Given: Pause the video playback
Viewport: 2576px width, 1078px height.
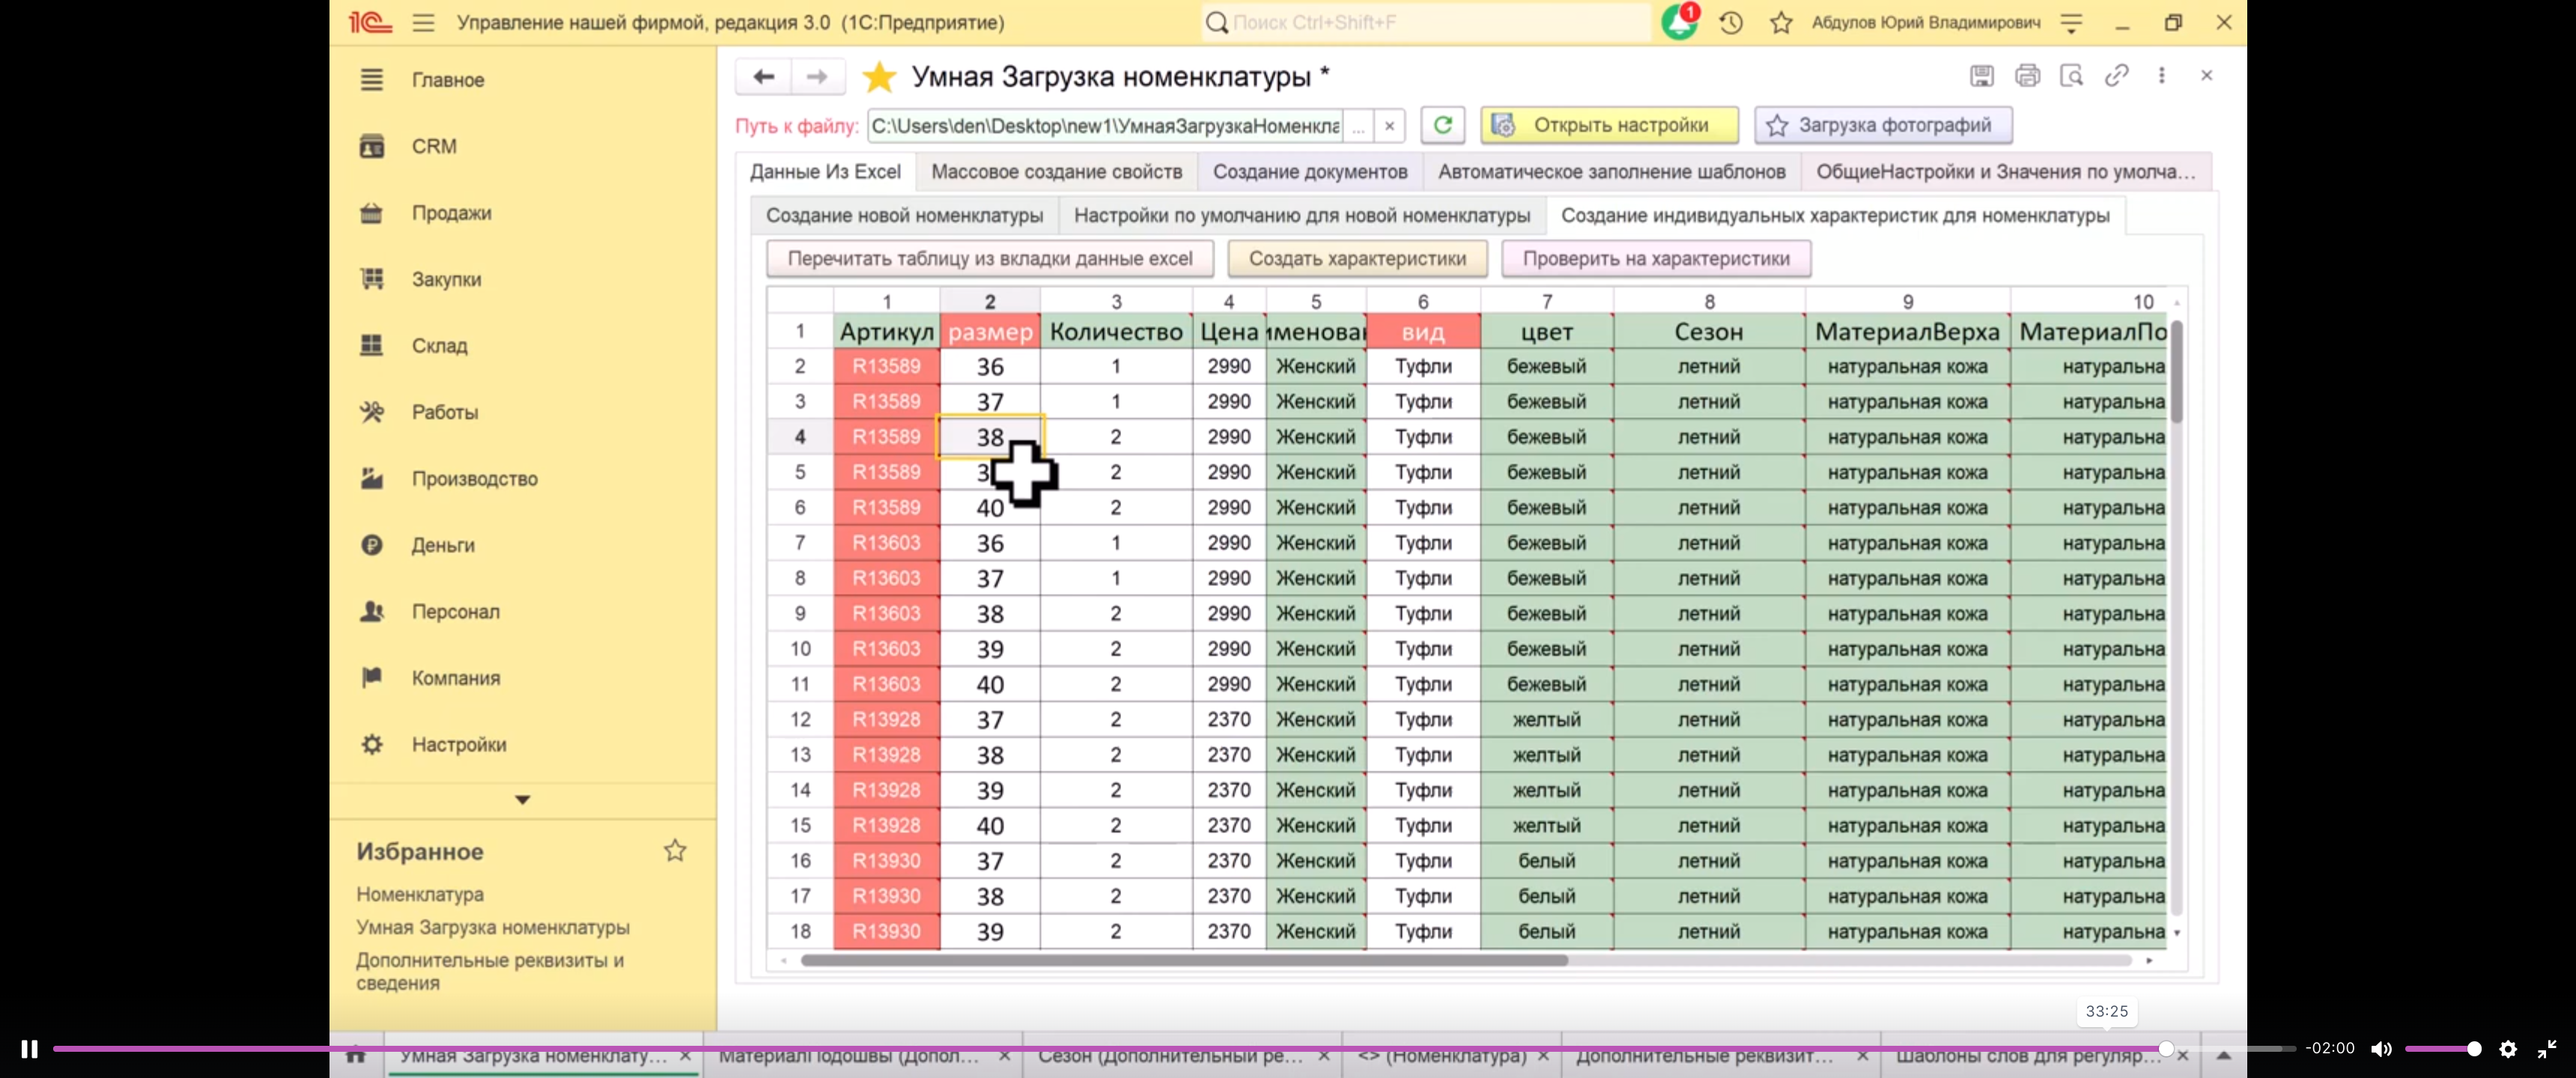Looking at the screenshot, I should click(29, 1049).
